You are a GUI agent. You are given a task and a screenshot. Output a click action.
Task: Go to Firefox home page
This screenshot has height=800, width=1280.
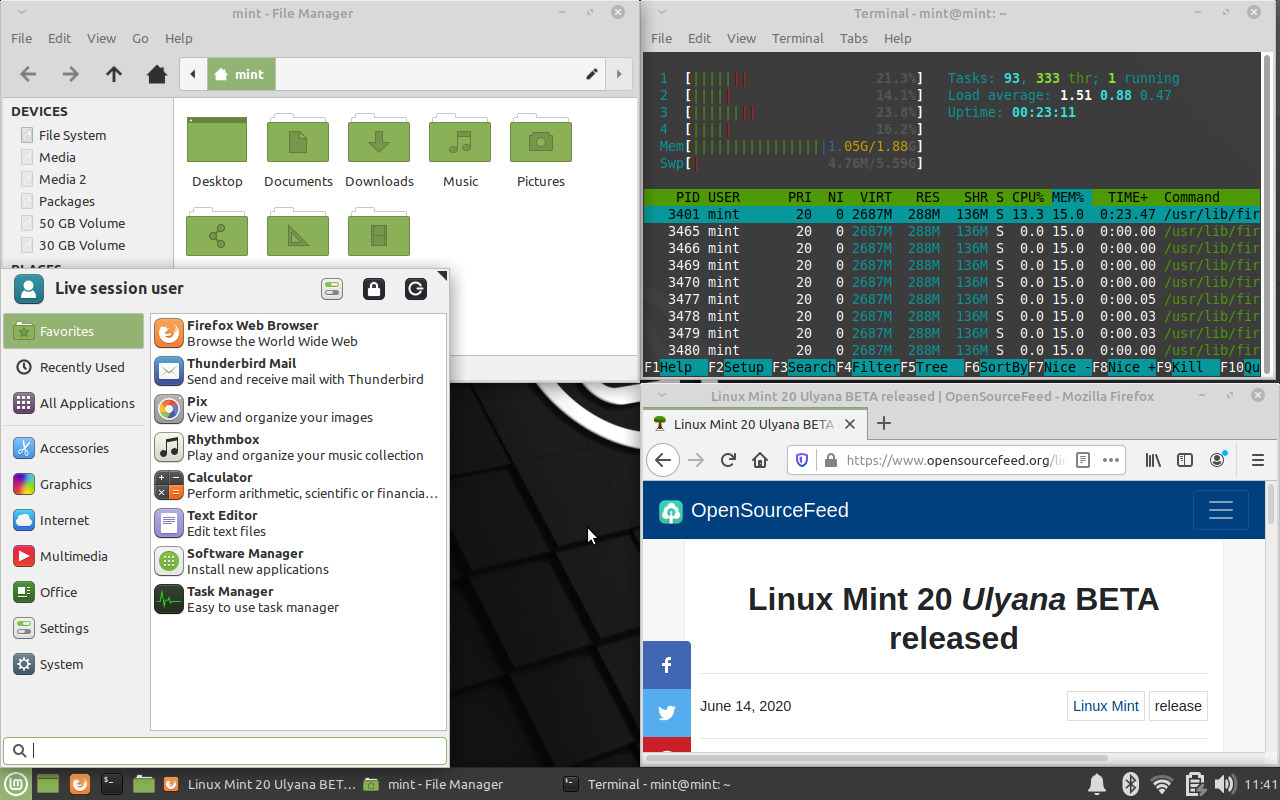(x=760, y=460)
